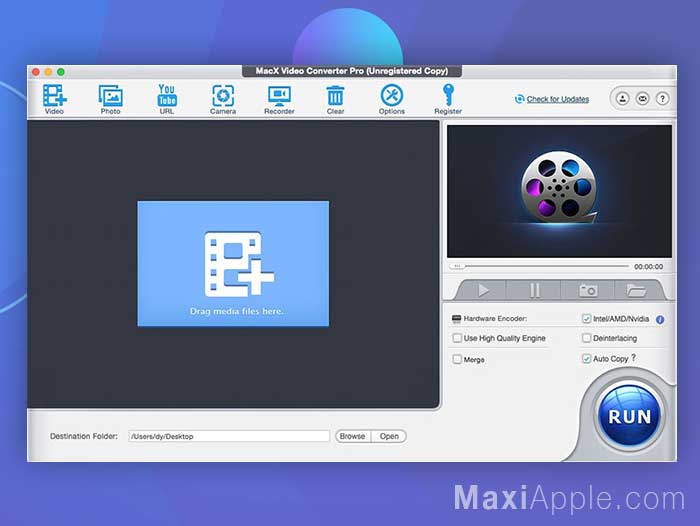This screenshot has width=700, height=526.
Task: Click the blue info icon next to Intel/AMD/Nvidia
Action: pos(660,319)
